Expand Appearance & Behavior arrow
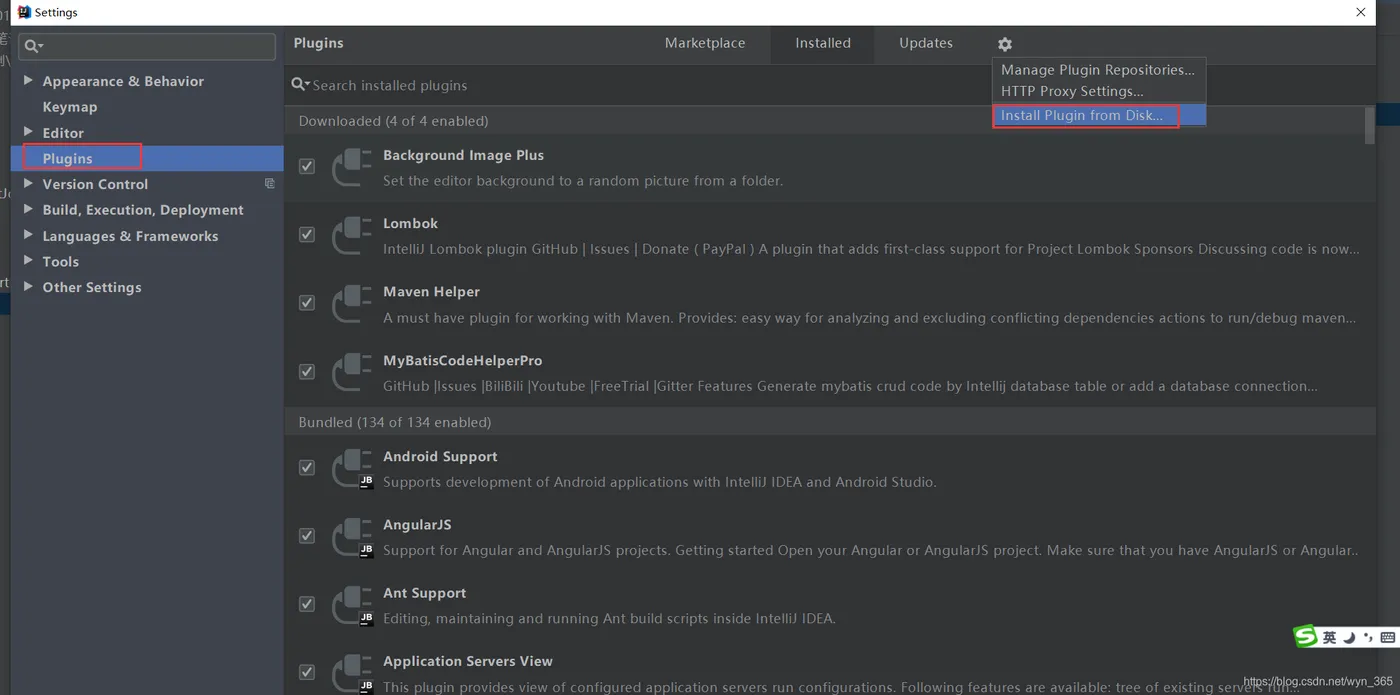This screenshot has width=1400, height=695. pyautogui.click(x=28, y=80)
